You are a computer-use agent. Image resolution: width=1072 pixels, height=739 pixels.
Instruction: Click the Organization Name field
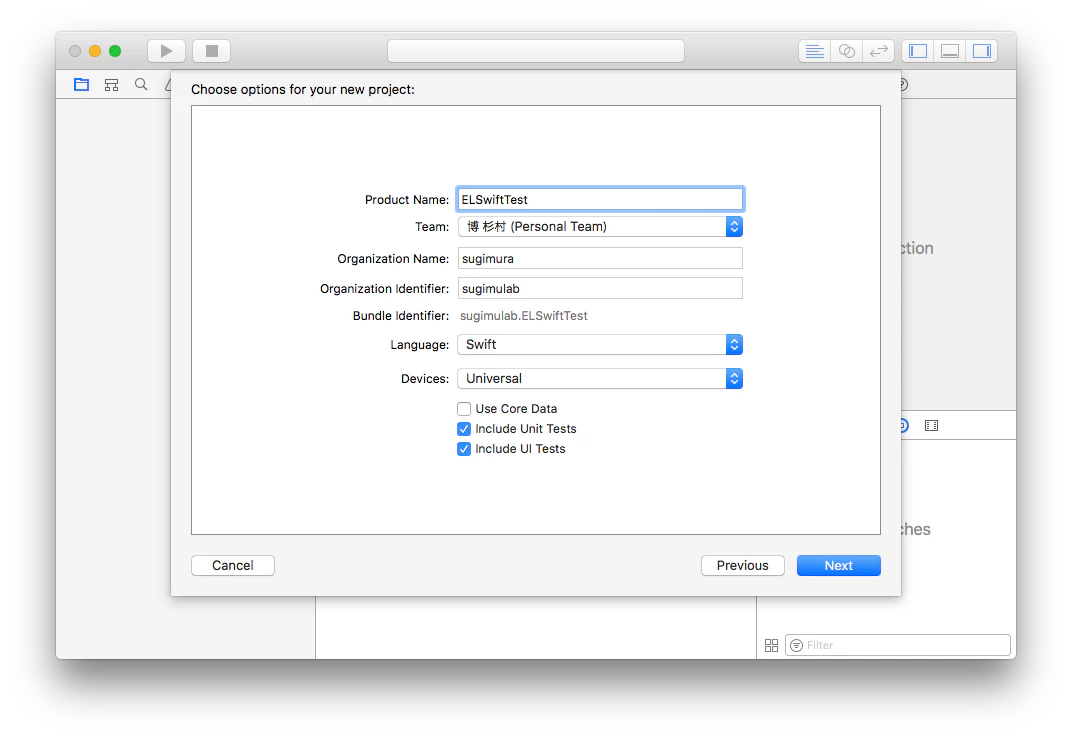click(x=600, y=258)
